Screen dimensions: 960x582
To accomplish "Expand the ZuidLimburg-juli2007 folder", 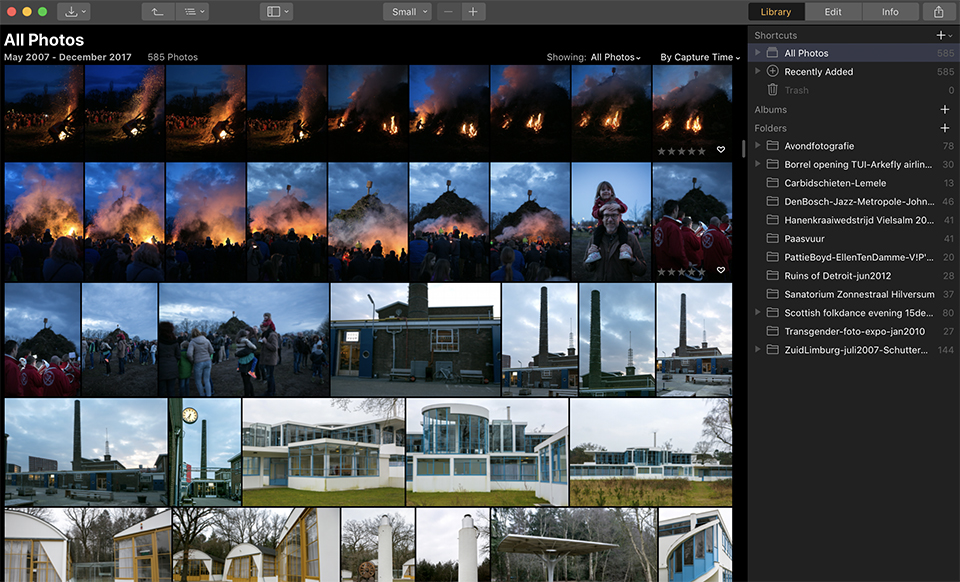I will click(758, 349).
